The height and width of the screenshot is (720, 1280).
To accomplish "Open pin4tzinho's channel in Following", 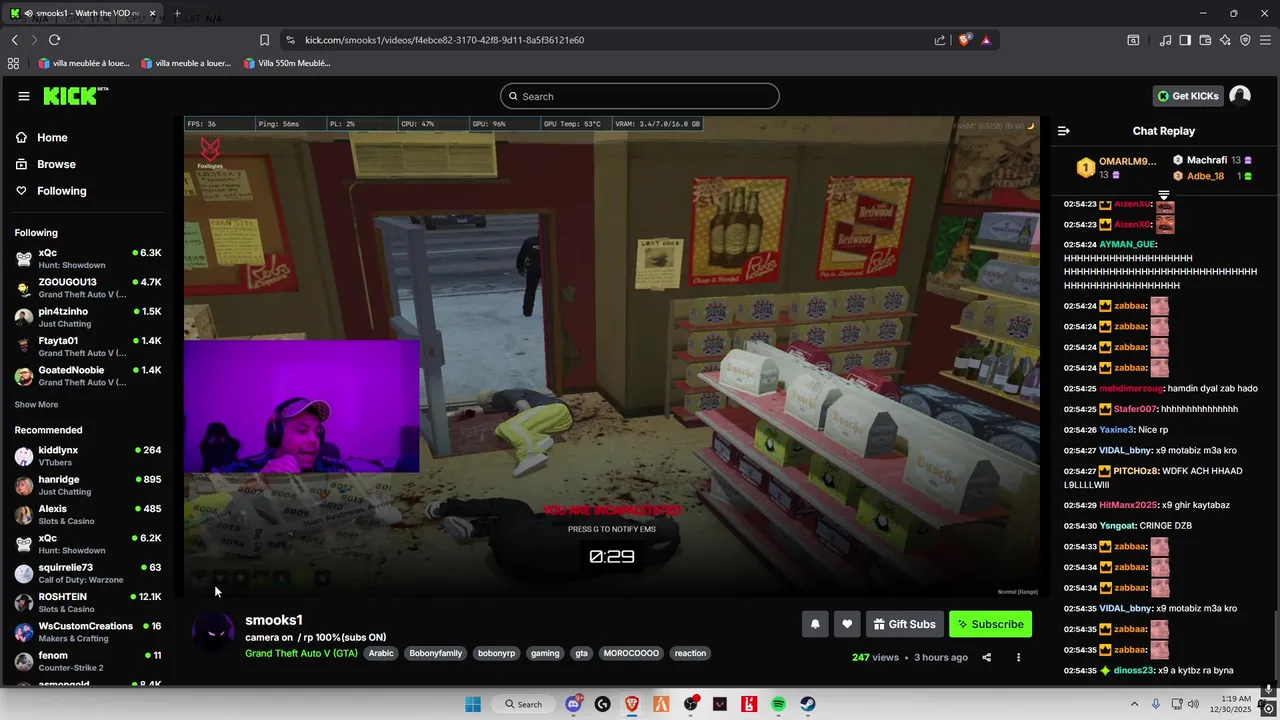I will click(x=88, y=317).
